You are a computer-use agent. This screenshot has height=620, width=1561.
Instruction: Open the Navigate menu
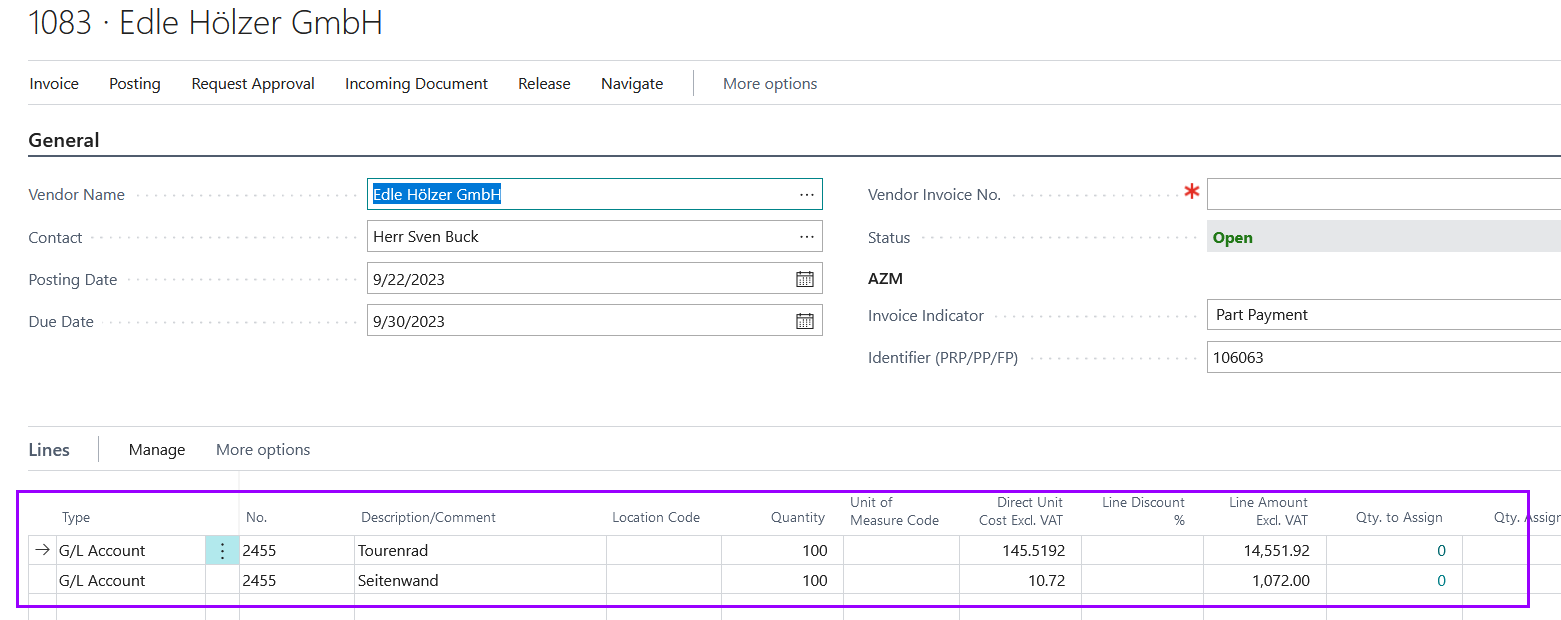(632, 84)
